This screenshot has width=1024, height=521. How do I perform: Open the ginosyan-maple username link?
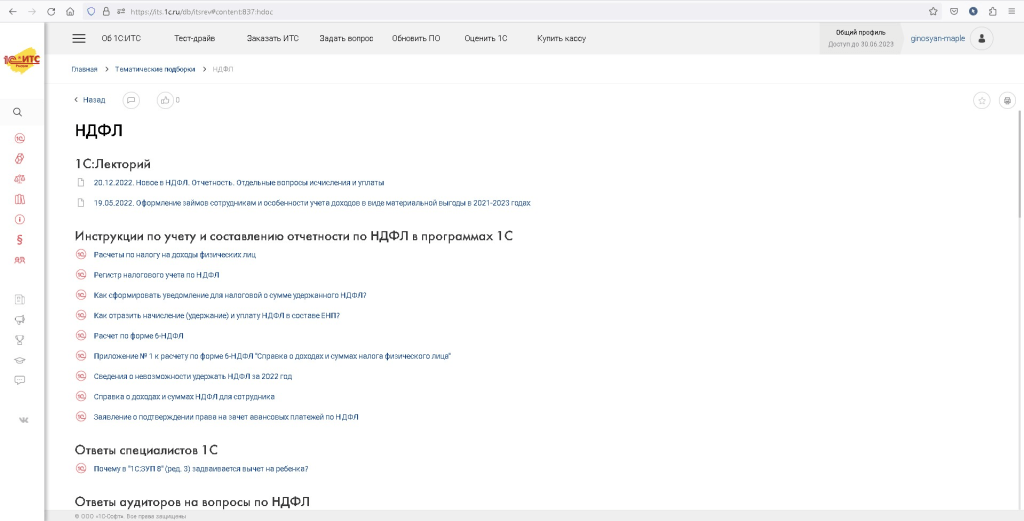(938, 39)
